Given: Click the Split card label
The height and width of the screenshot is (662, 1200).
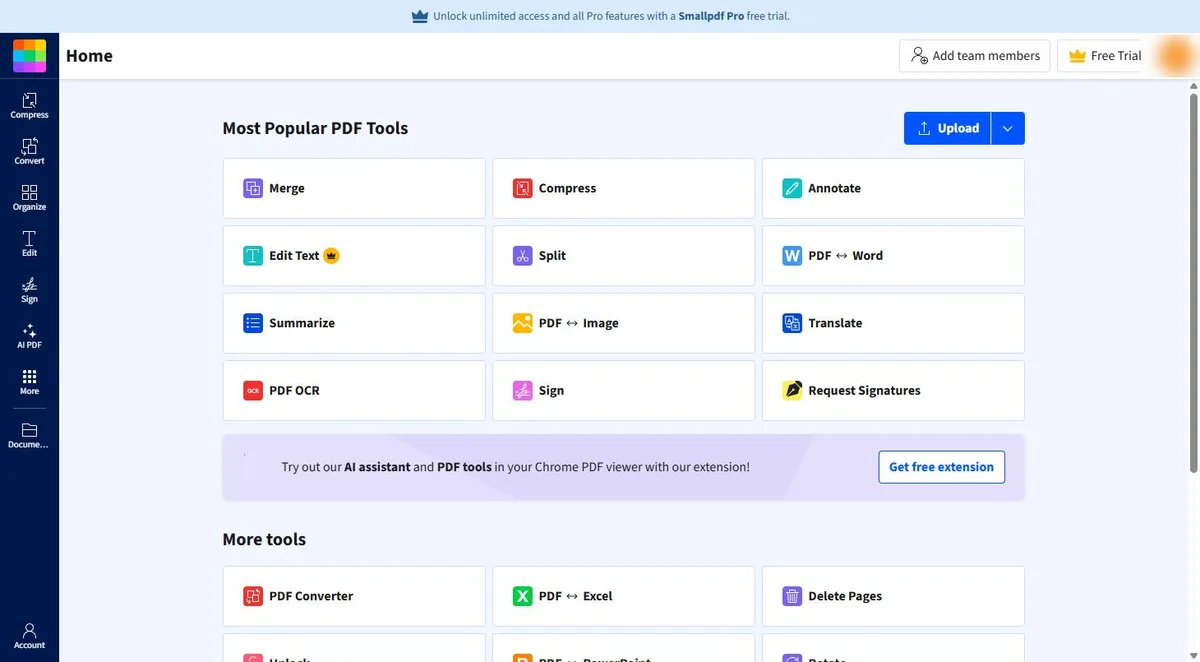Looking at the screenshot, I should pyautogui.click(x=552, y=256).
